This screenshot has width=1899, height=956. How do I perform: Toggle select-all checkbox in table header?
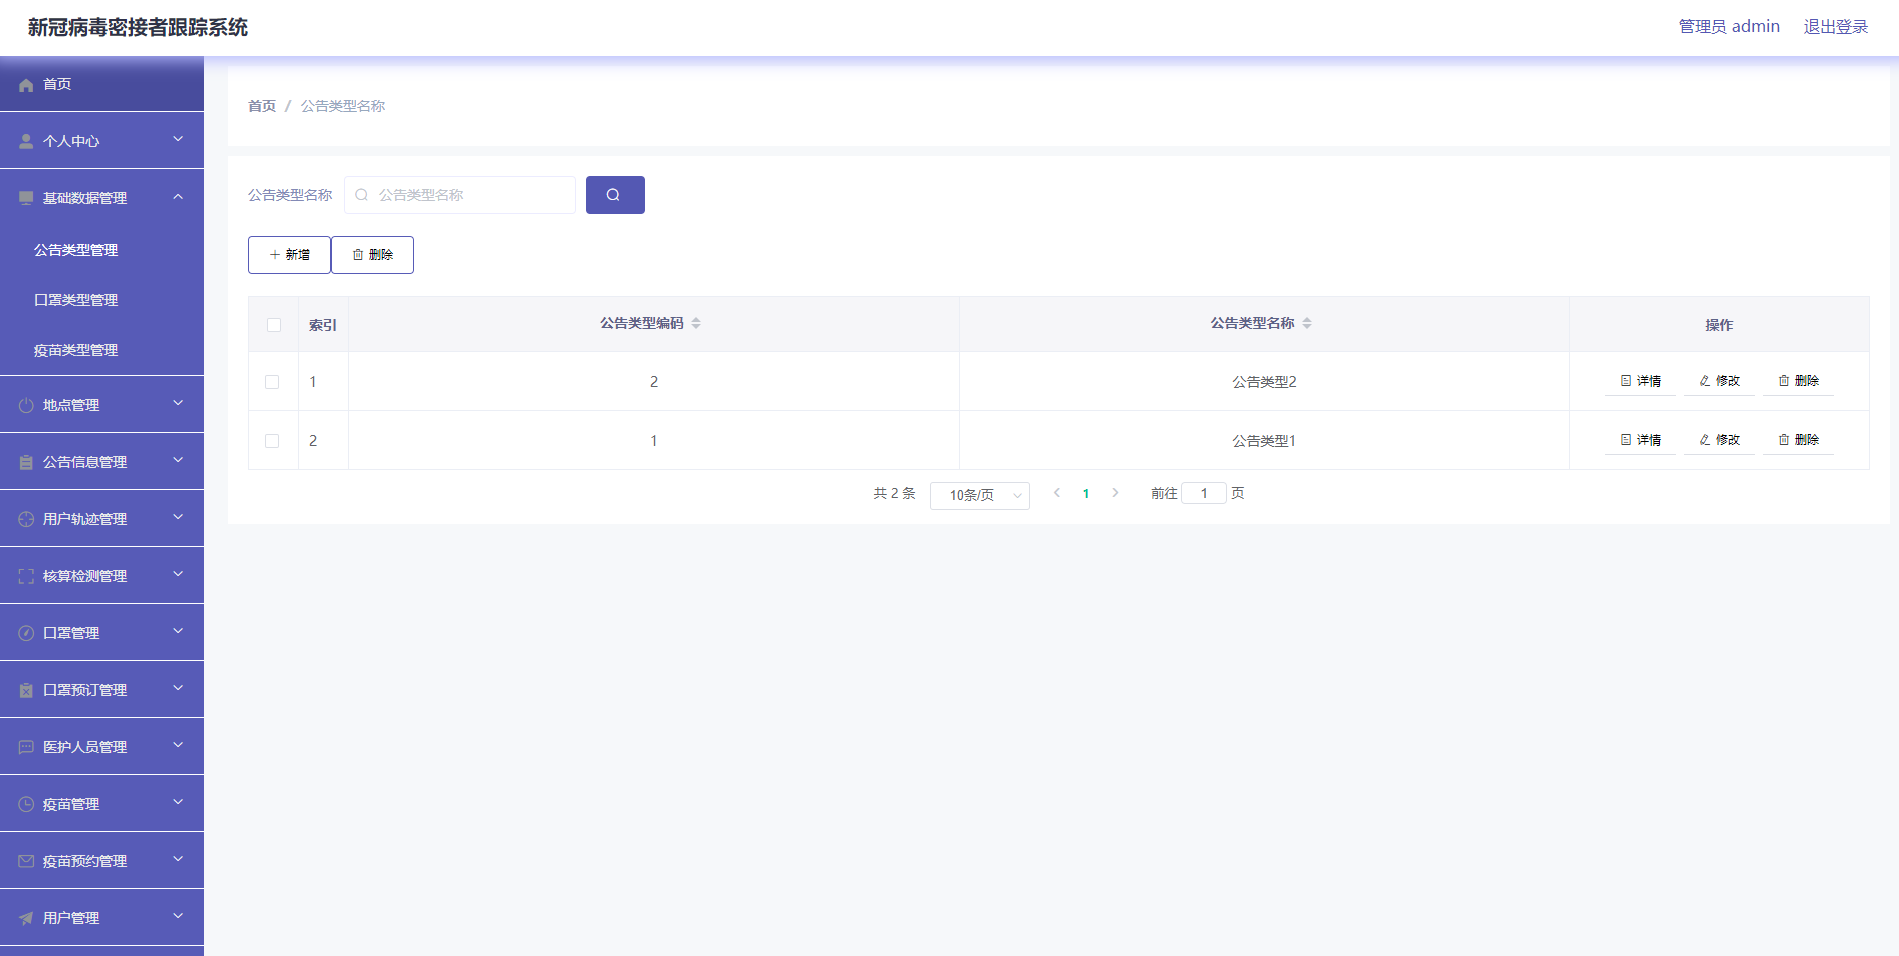click(x=274, y=325)
